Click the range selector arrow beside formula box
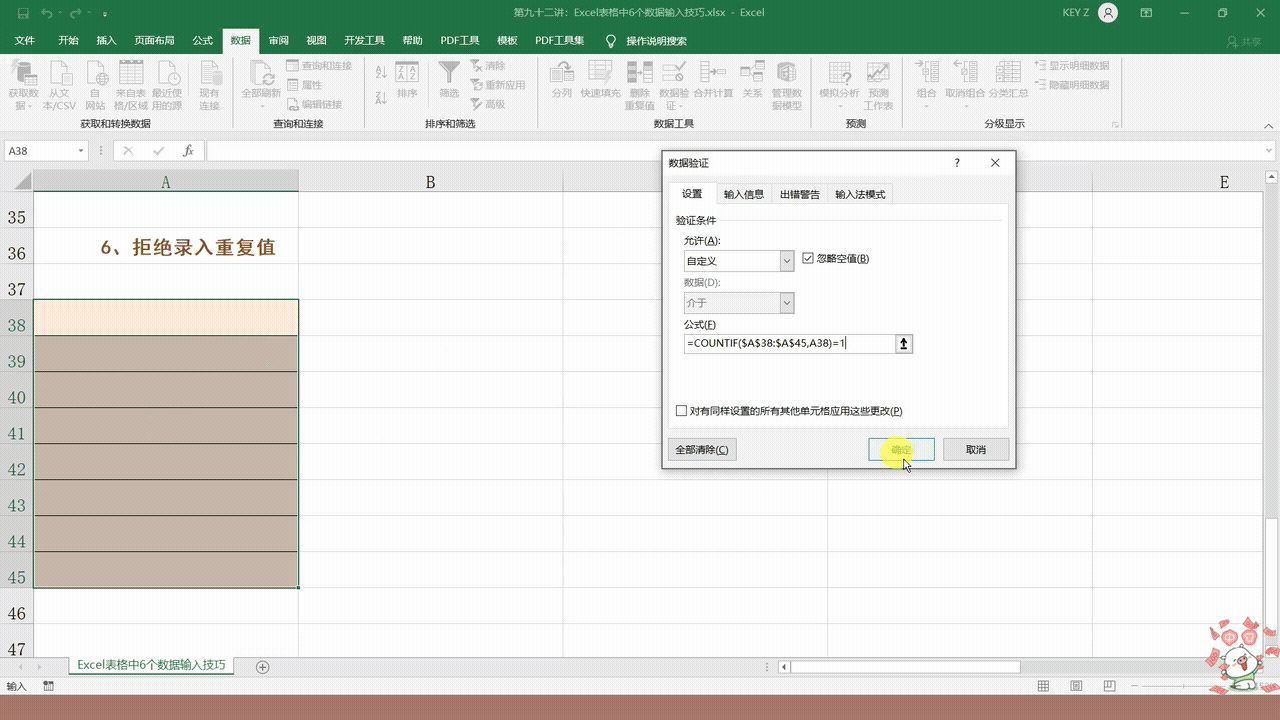The image size is (1280, 720). [x=904, y=344]
